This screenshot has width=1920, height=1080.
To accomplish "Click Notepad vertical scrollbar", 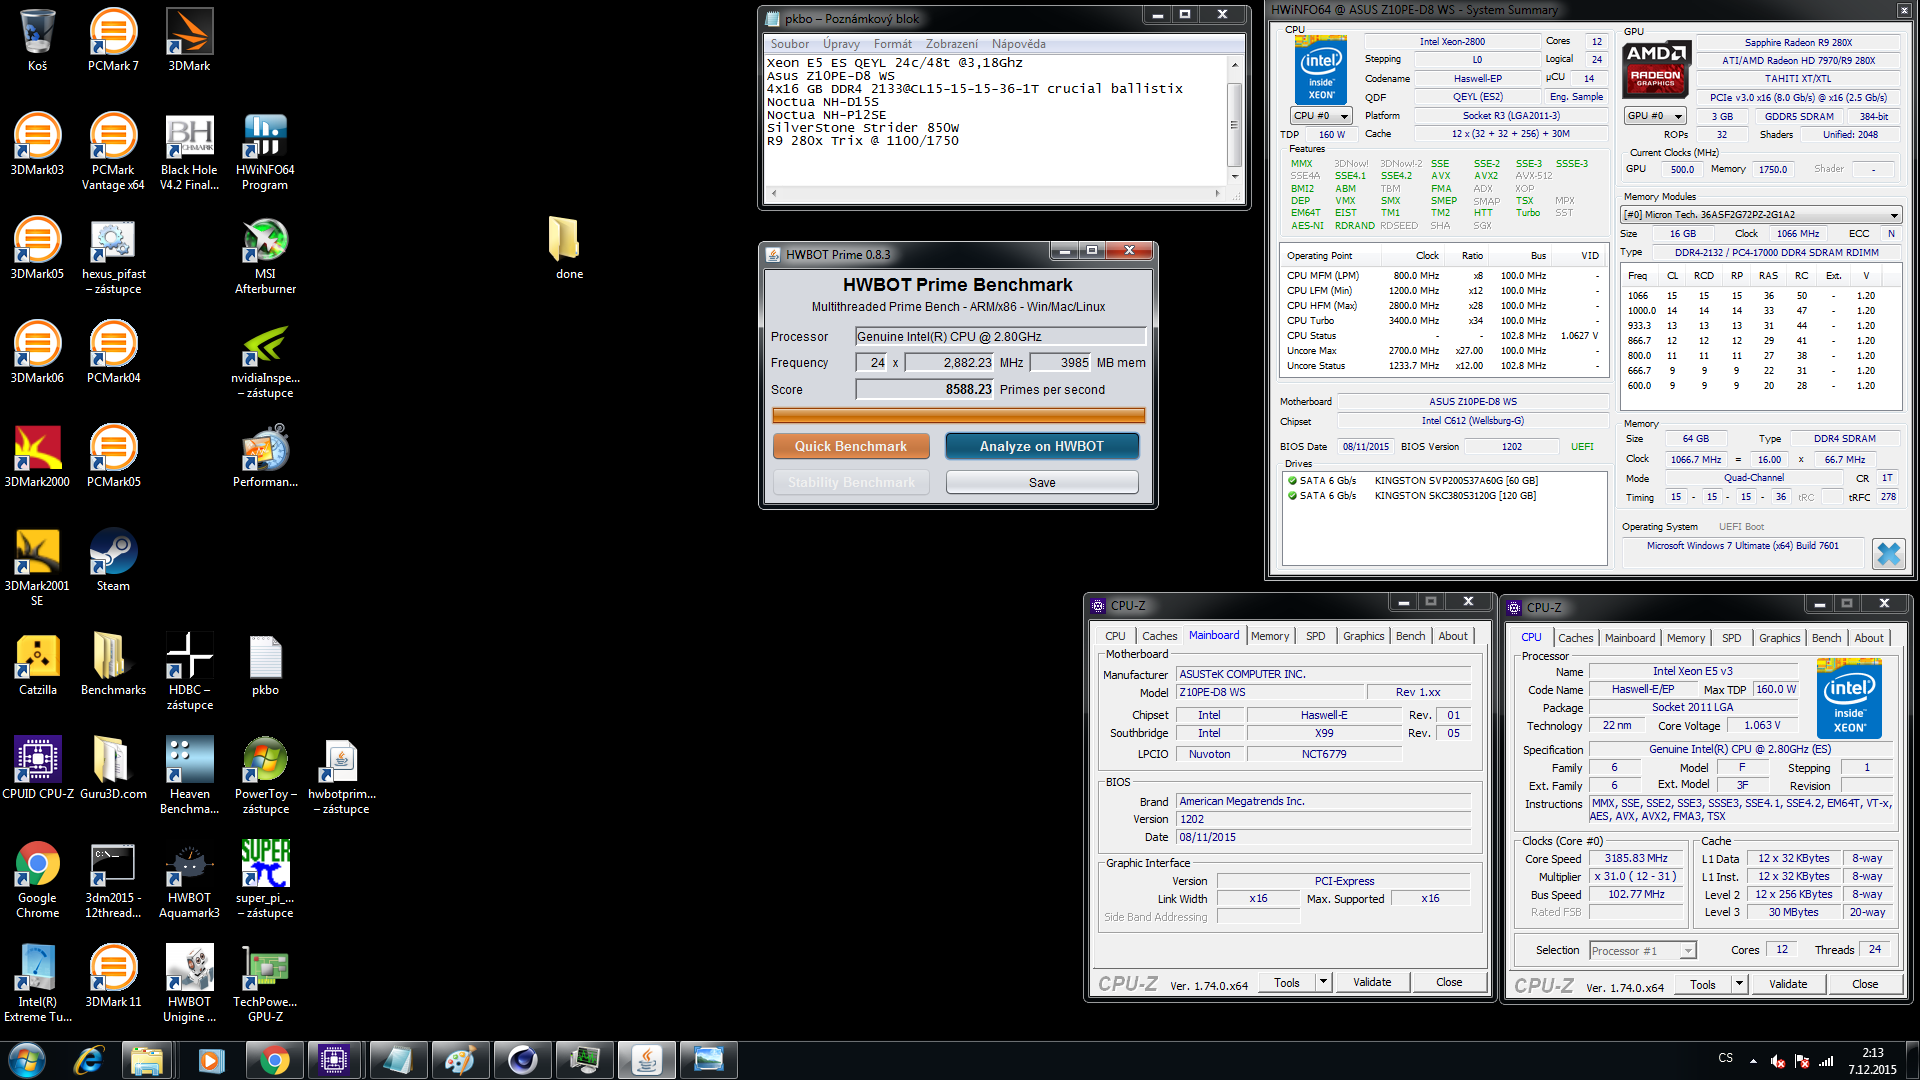I will pos(1234,120).
